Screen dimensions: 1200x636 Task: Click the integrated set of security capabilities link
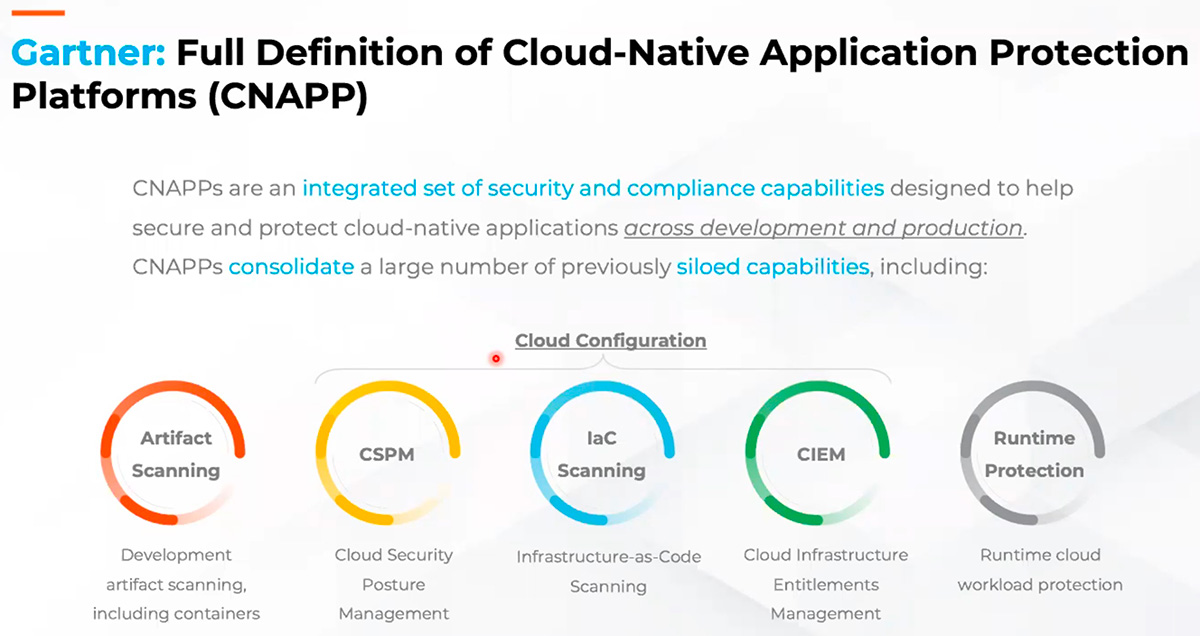[594, 188]
